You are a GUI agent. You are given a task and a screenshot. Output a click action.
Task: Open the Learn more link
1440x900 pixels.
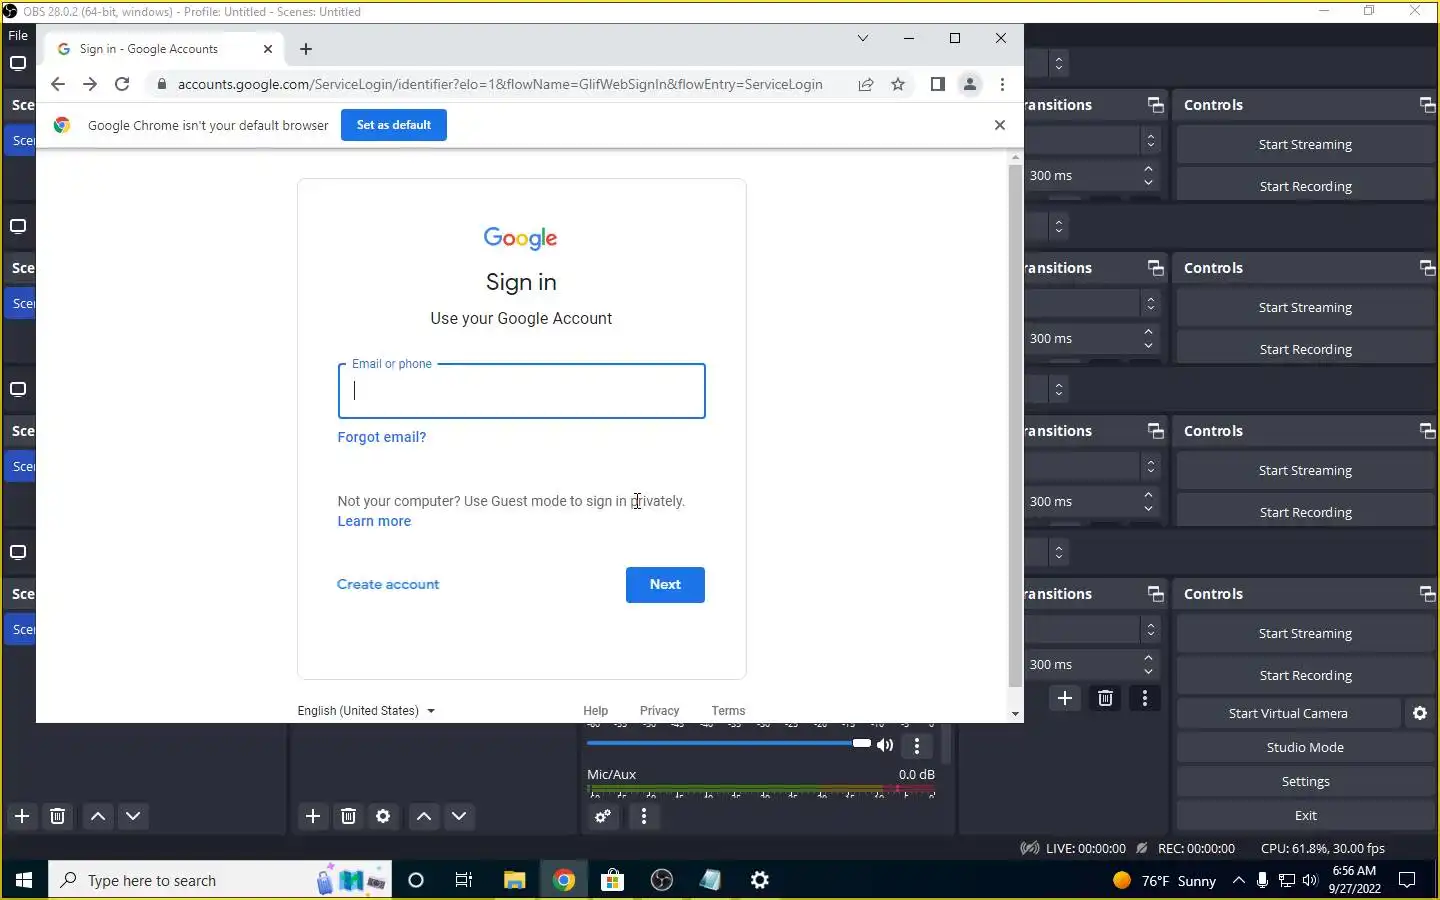[x=374, y=521]
